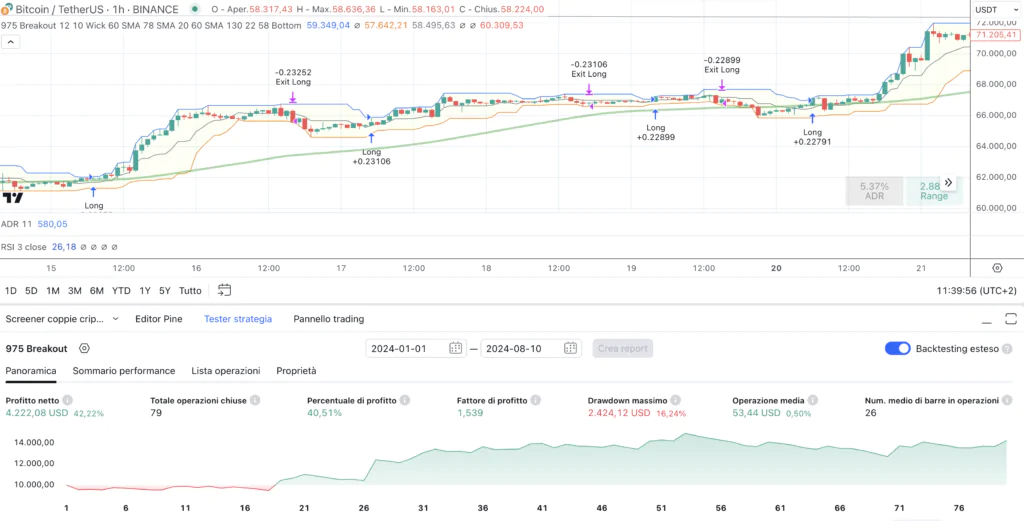Select the 975 Breakout indicator legend
This screenshot has height=521, width=1024.
(x=152, y=25)
